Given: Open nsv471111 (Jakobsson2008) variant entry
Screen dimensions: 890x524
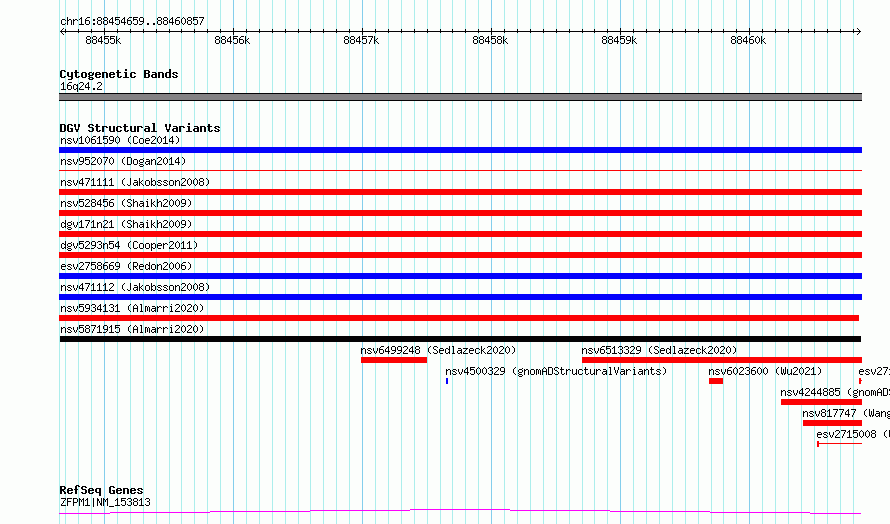Looking at the screenshot, I should 135,182.
